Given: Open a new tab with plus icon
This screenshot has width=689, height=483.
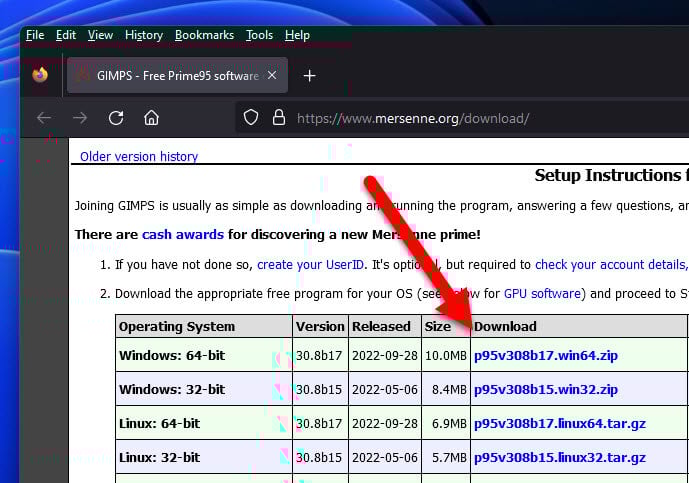Looking at the screenshot, I should 309,76.
